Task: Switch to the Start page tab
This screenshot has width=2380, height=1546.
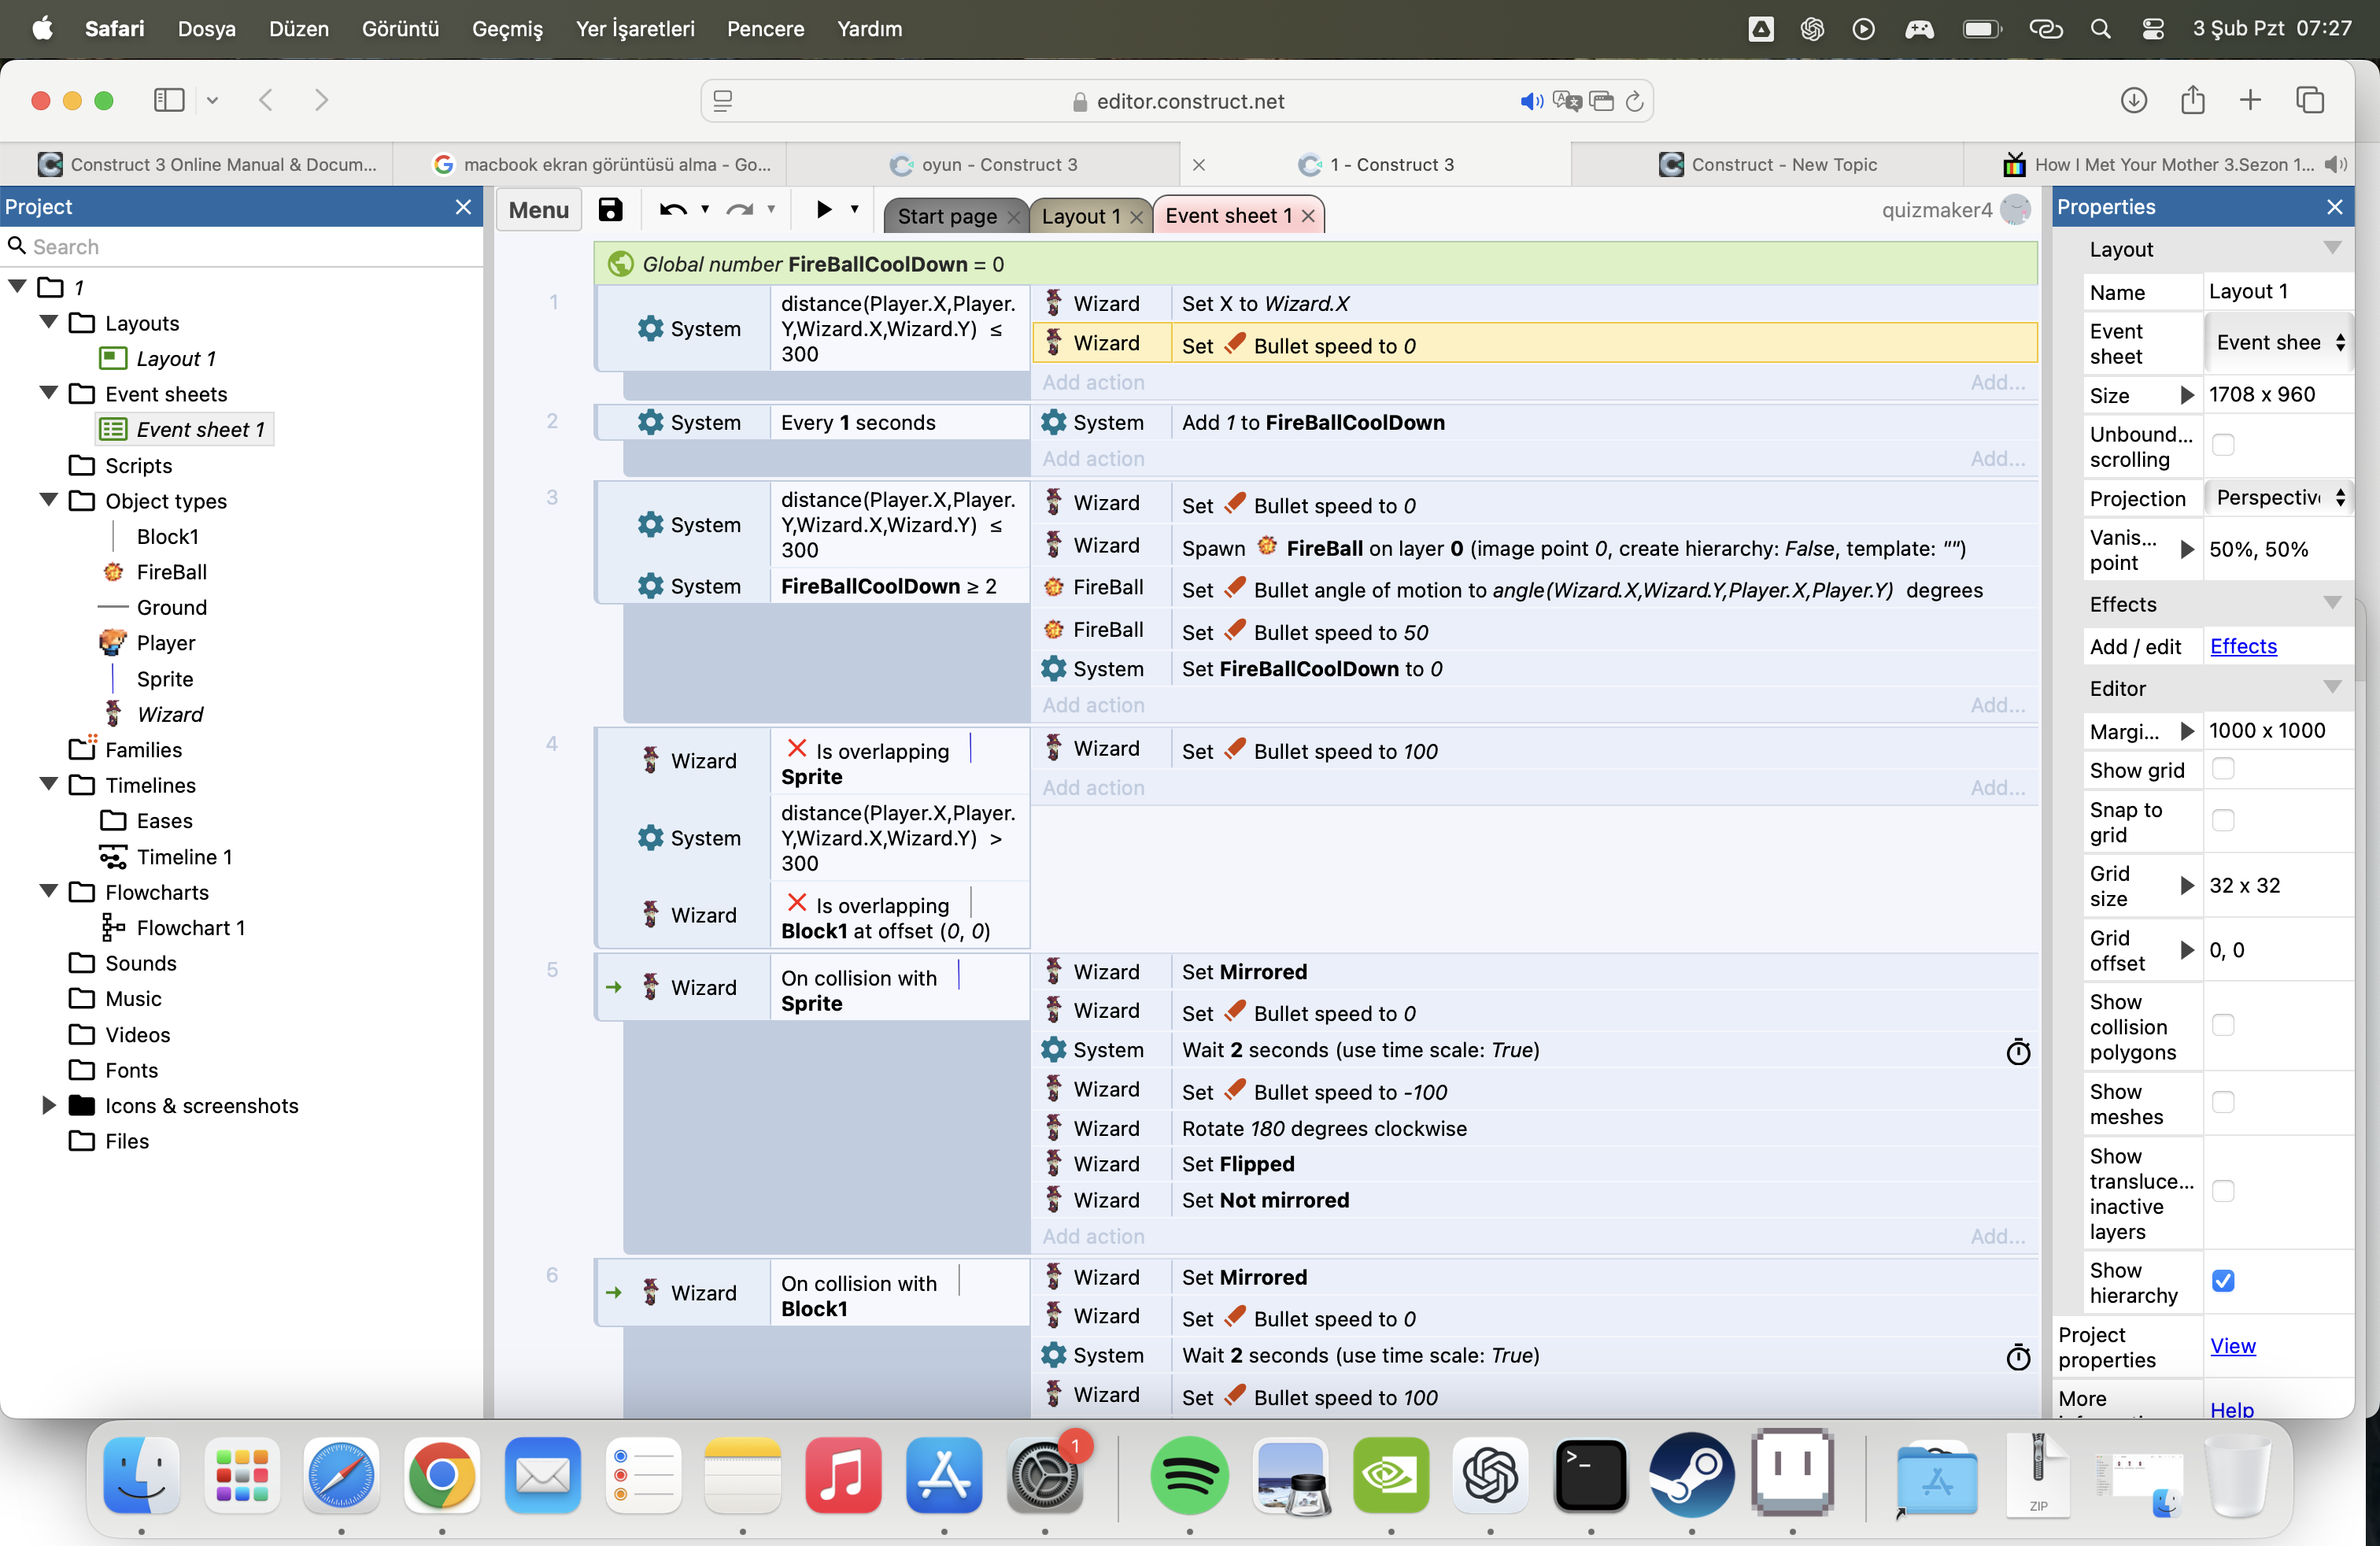Action: 946,216
